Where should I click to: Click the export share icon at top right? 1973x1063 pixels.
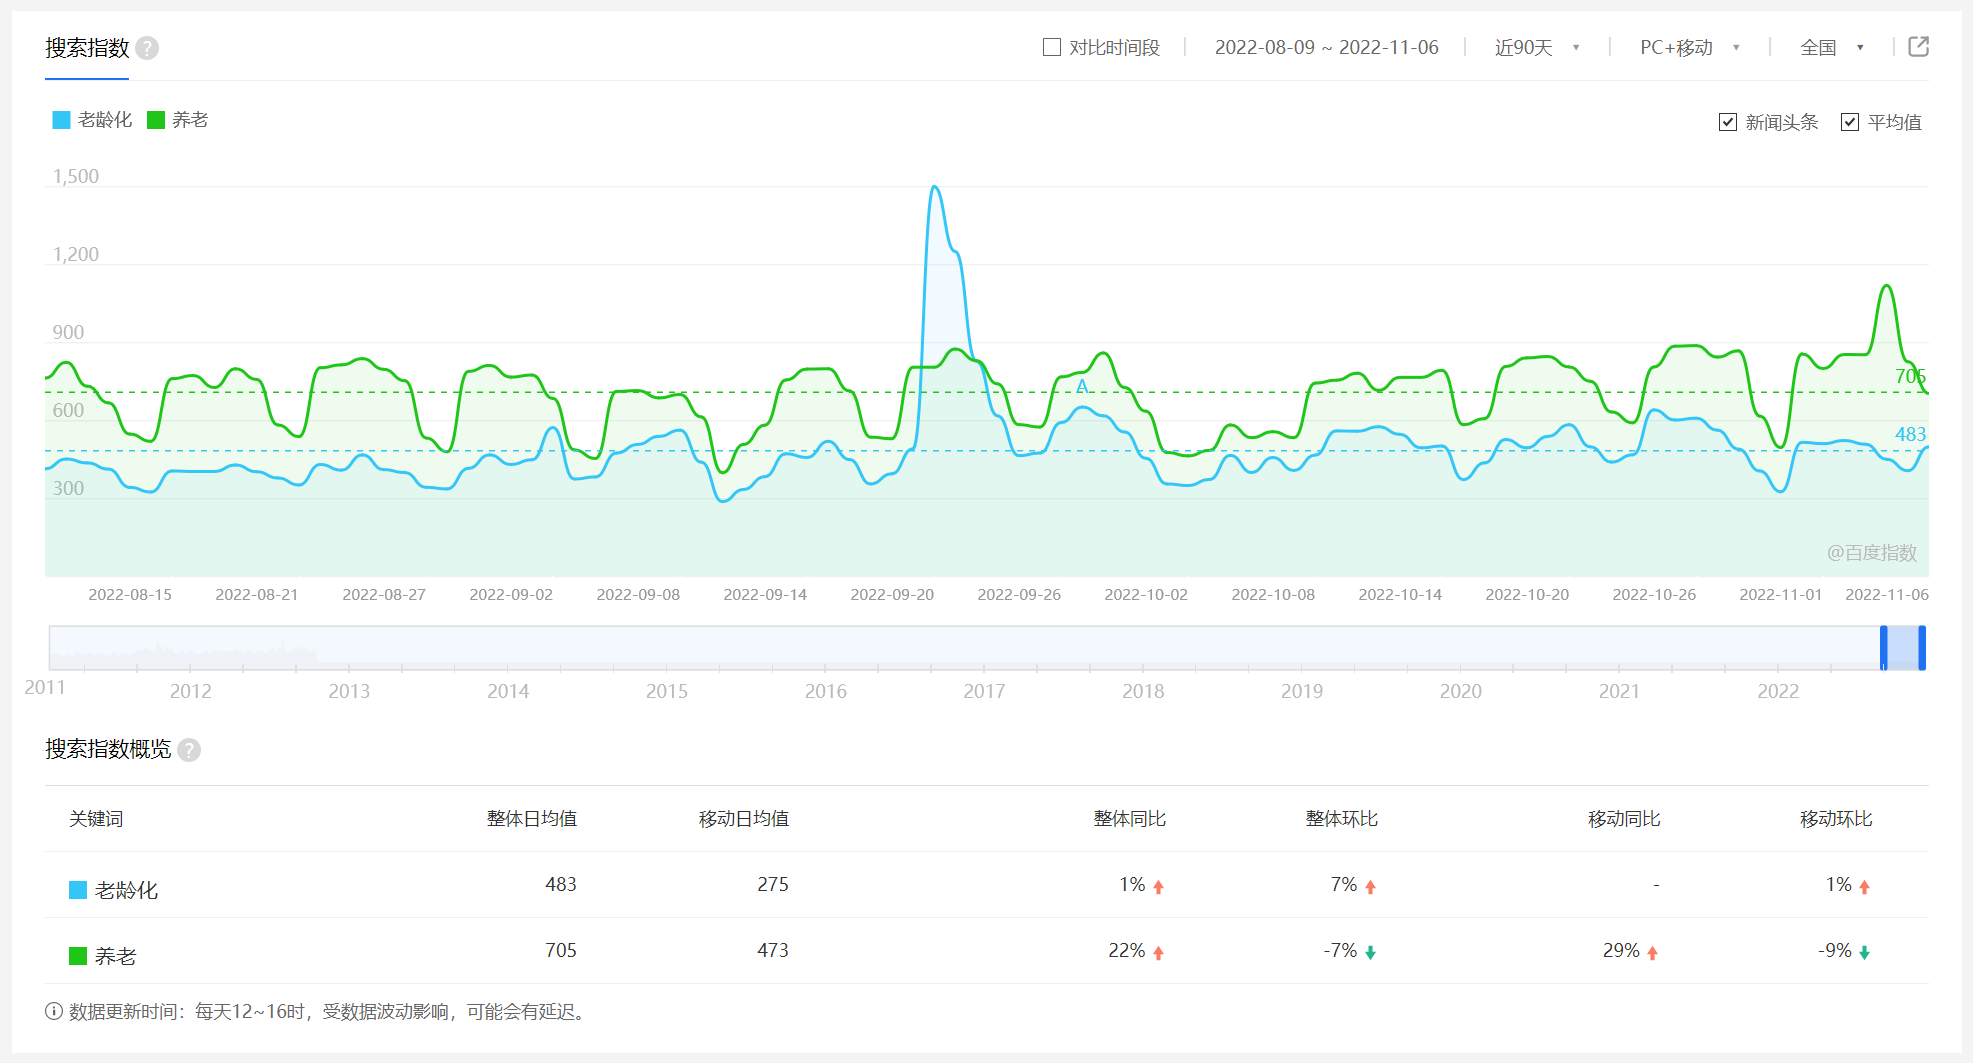pos(1918,47)
